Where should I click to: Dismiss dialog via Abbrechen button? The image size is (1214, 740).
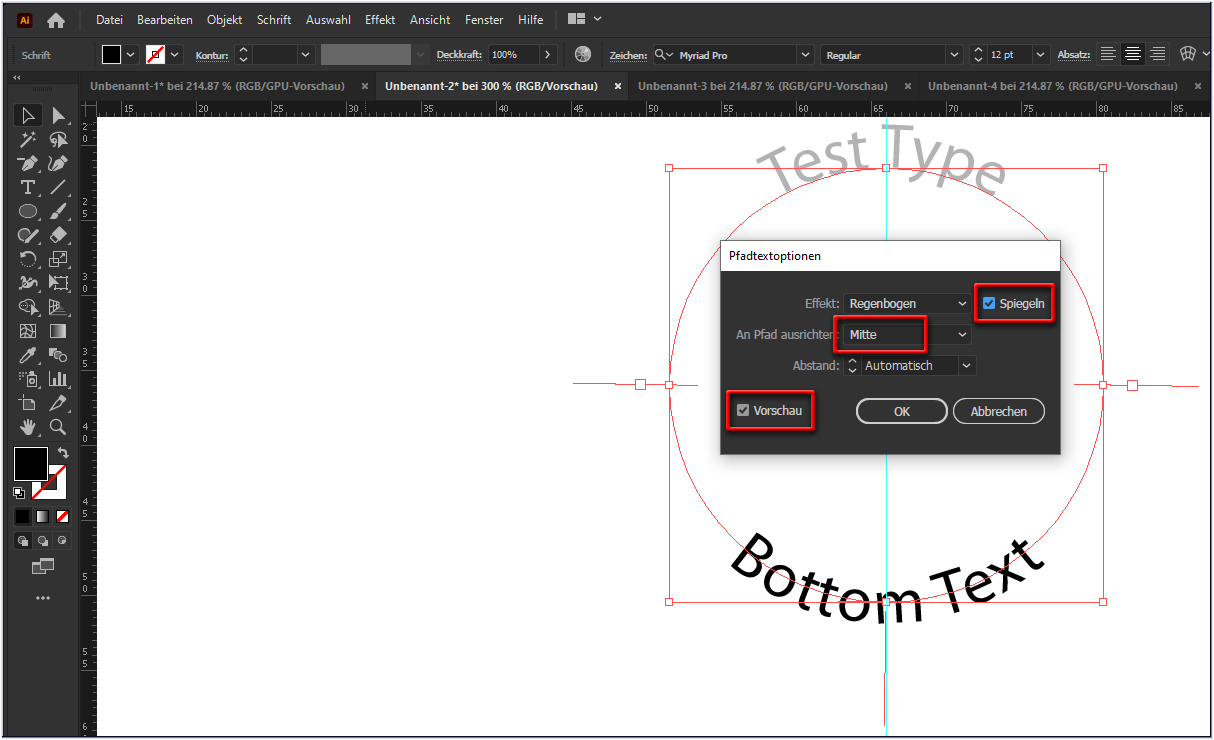click(x=998, y=410)
